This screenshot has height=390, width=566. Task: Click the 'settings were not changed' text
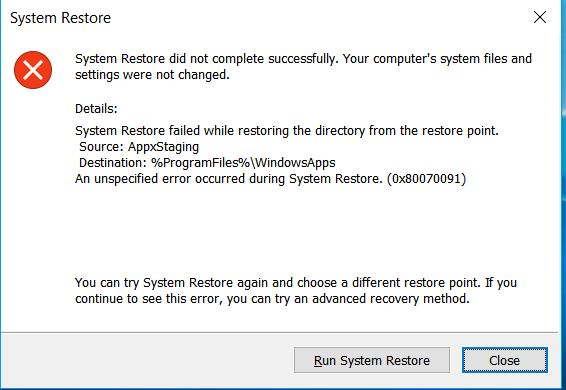[152, 75]
